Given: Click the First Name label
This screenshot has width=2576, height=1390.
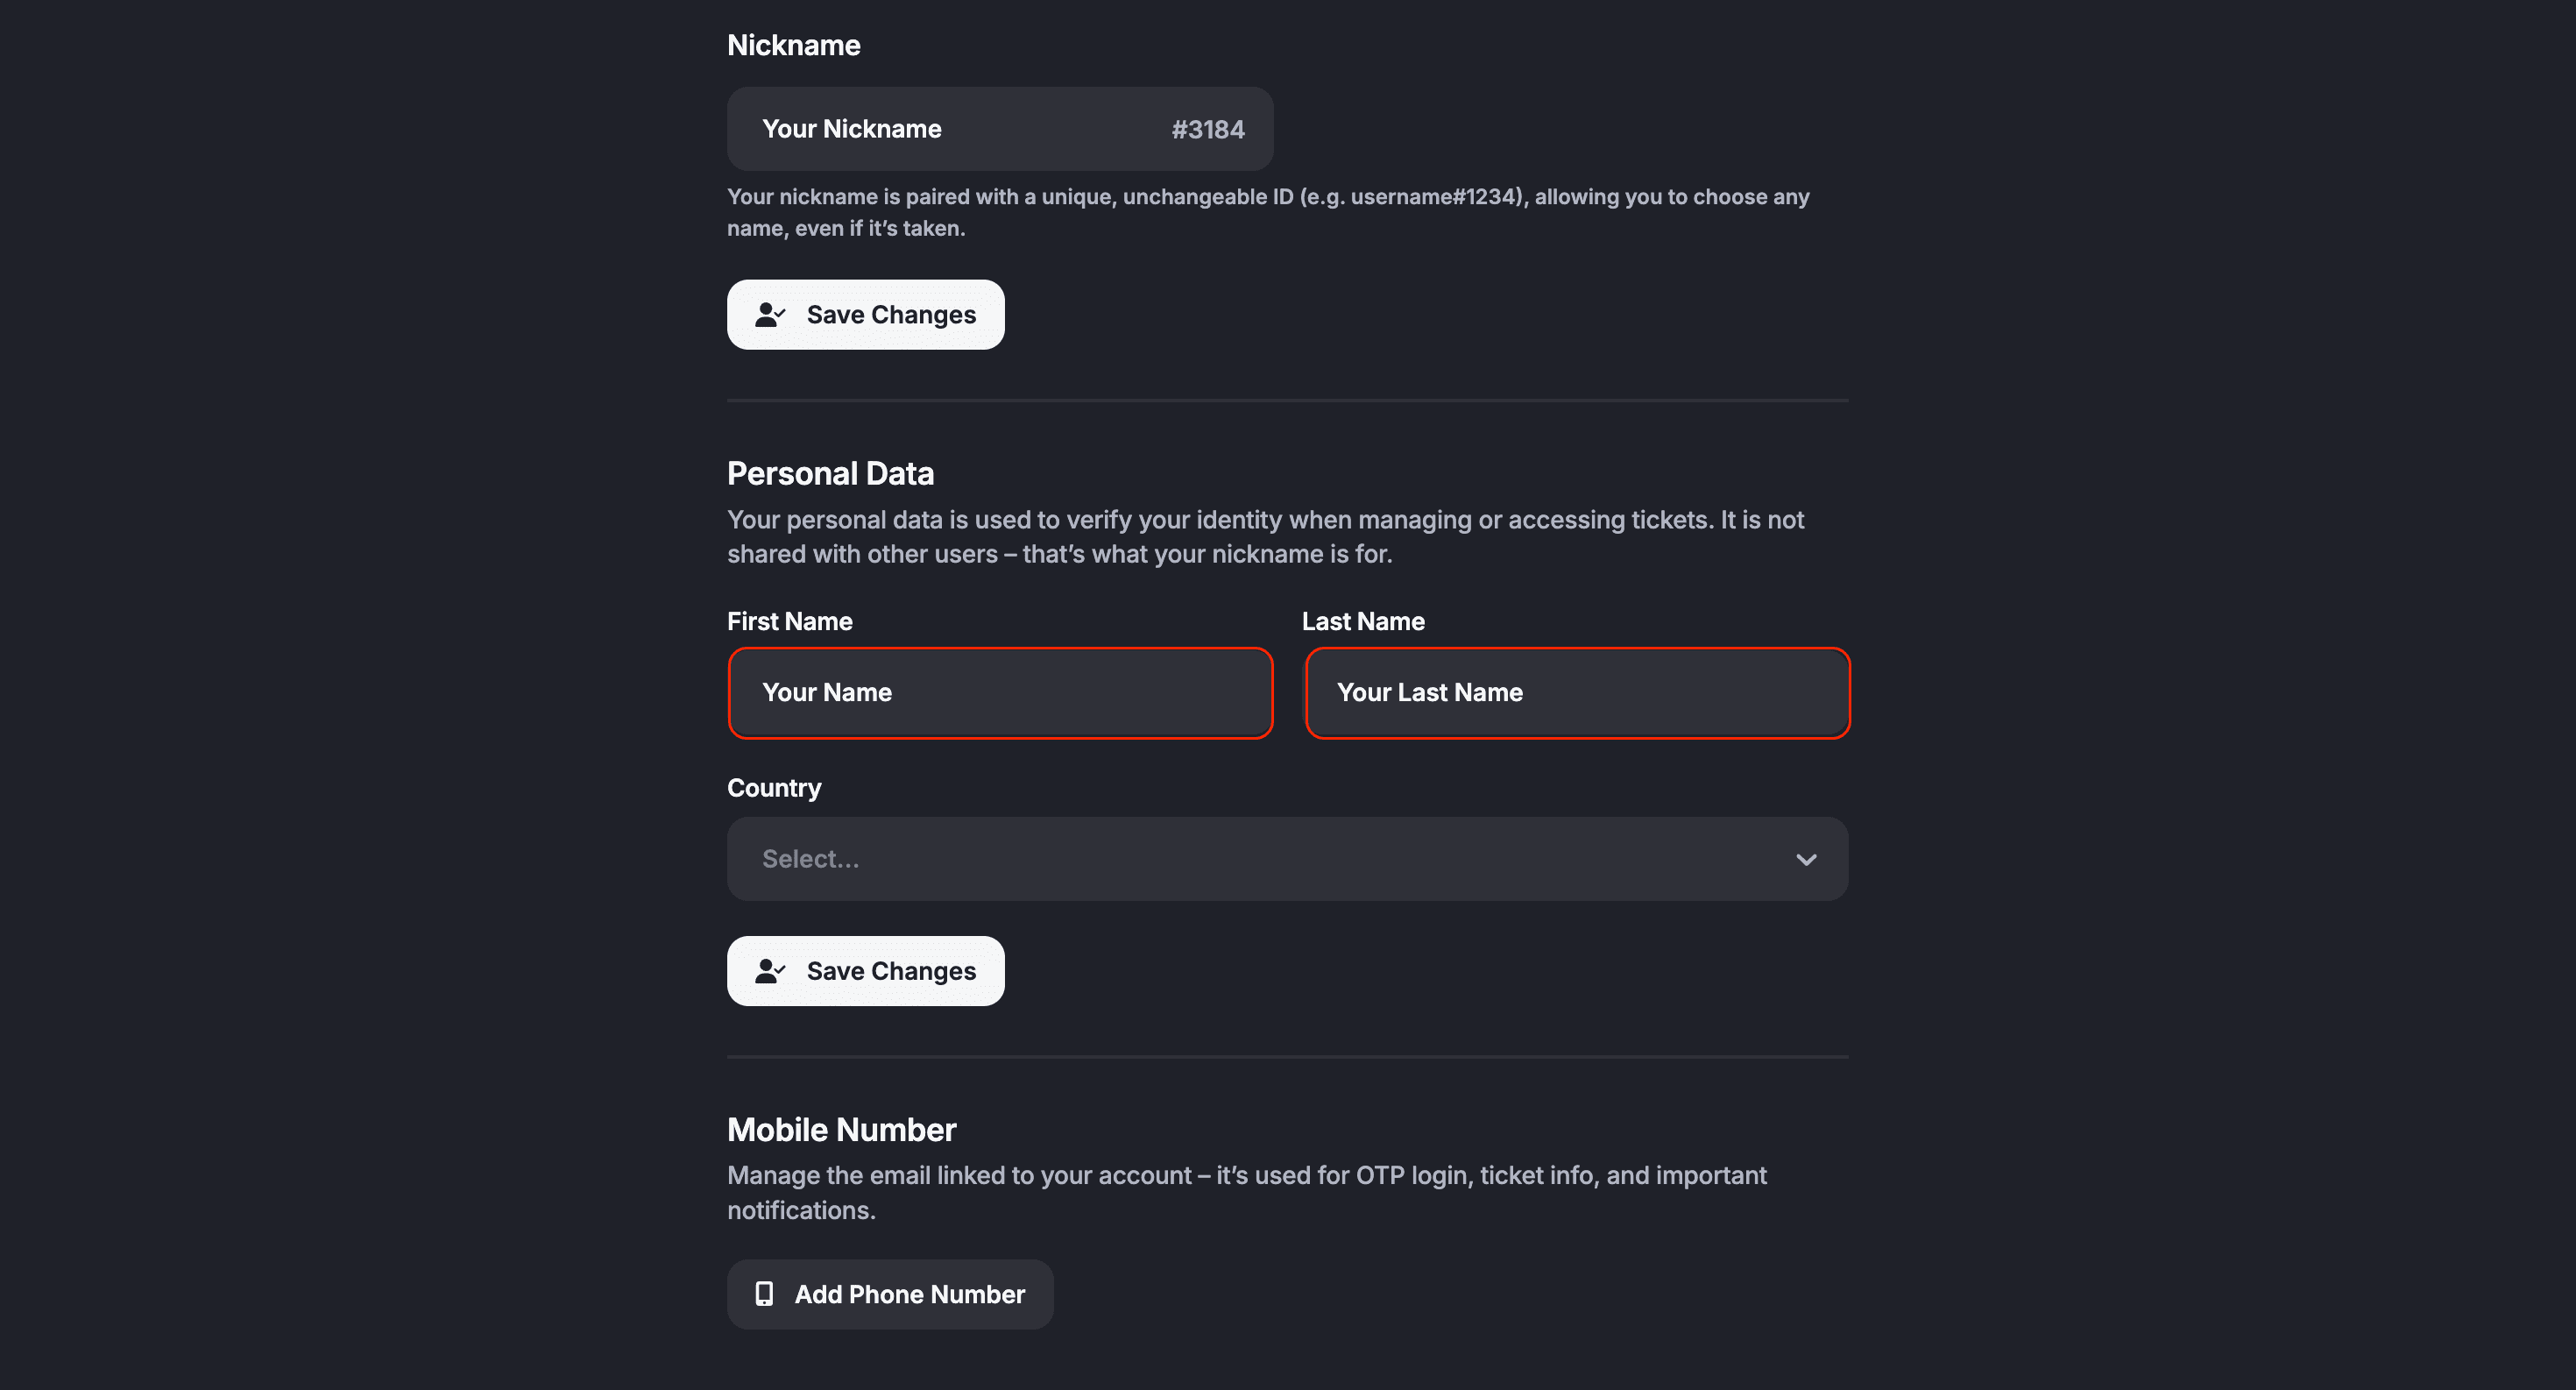Looking at the screenshot, I should [x=789, y=621].
